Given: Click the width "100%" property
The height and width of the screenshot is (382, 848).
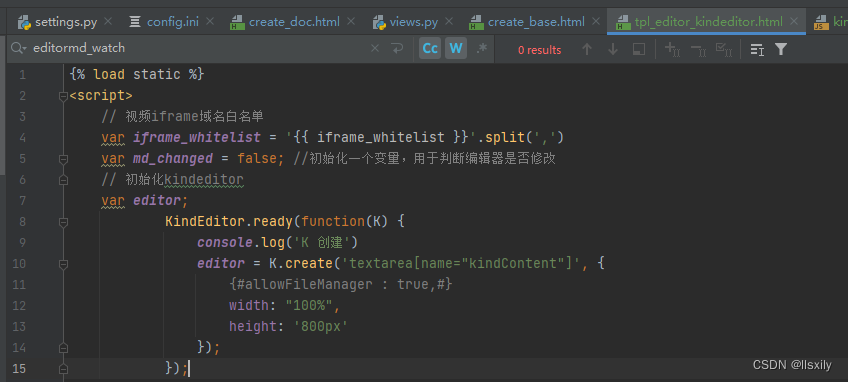Looking at the screenshot, I should pos(284,305).
